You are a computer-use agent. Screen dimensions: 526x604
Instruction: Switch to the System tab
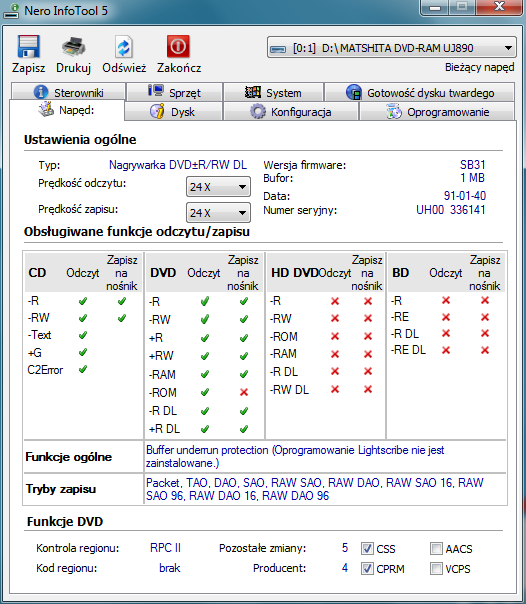[x=273, y=92]
